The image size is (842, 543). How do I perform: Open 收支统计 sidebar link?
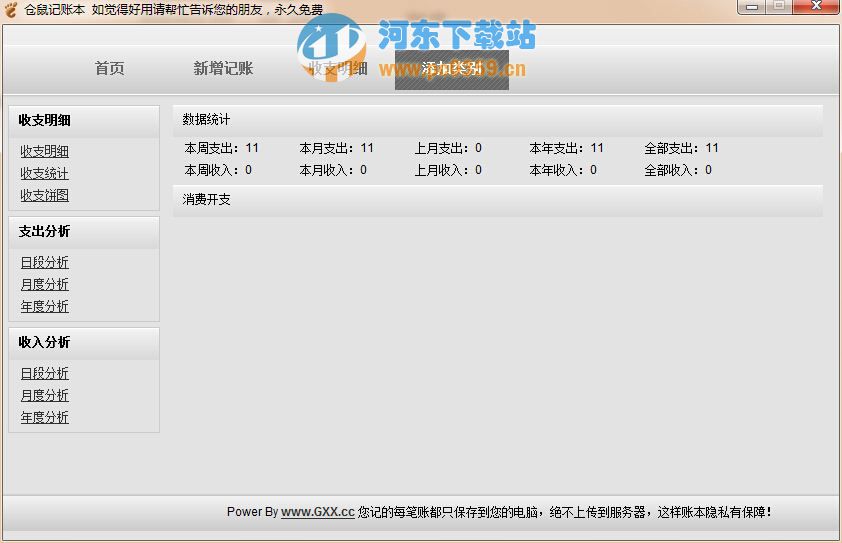[x=45, y=173]
